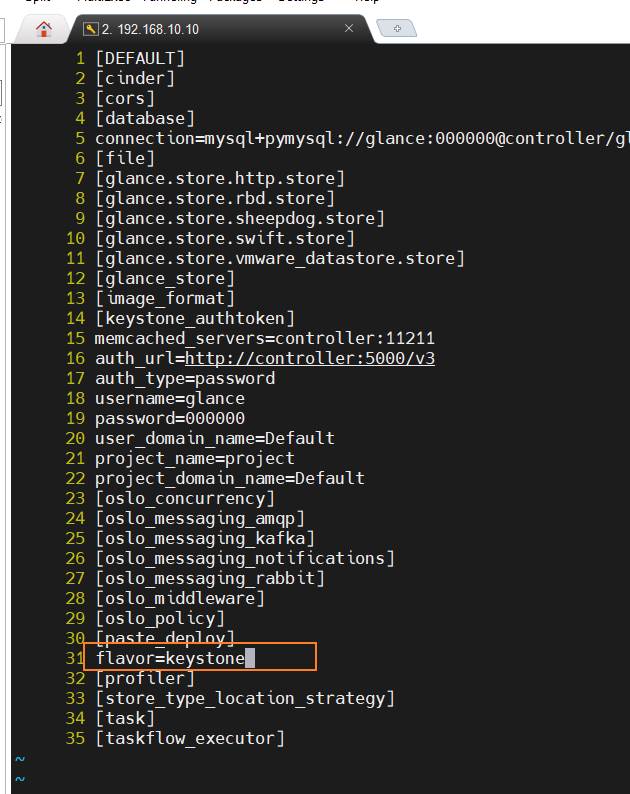Click the [oslo_concurrency] section line
This screenshot has height=794, width=630.
pos(185,498)
